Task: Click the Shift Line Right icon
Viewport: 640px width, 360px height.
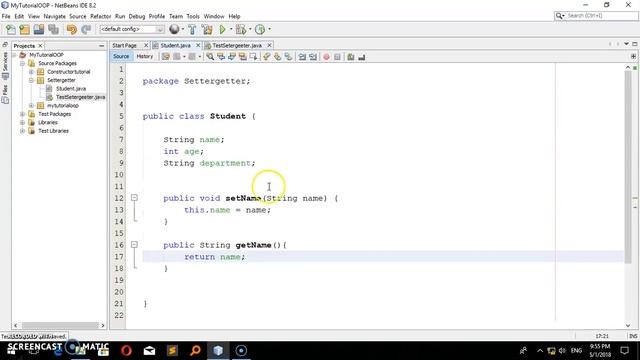Action: click(x=313, y=57)
